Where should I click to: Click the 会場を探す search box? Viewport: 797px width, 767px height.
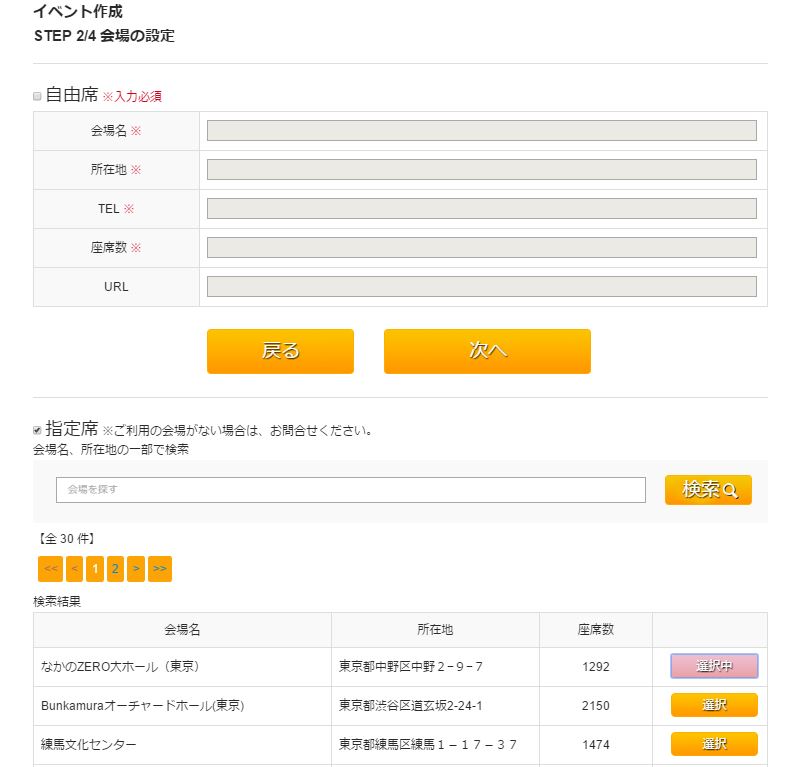click(x=351, y=490)
